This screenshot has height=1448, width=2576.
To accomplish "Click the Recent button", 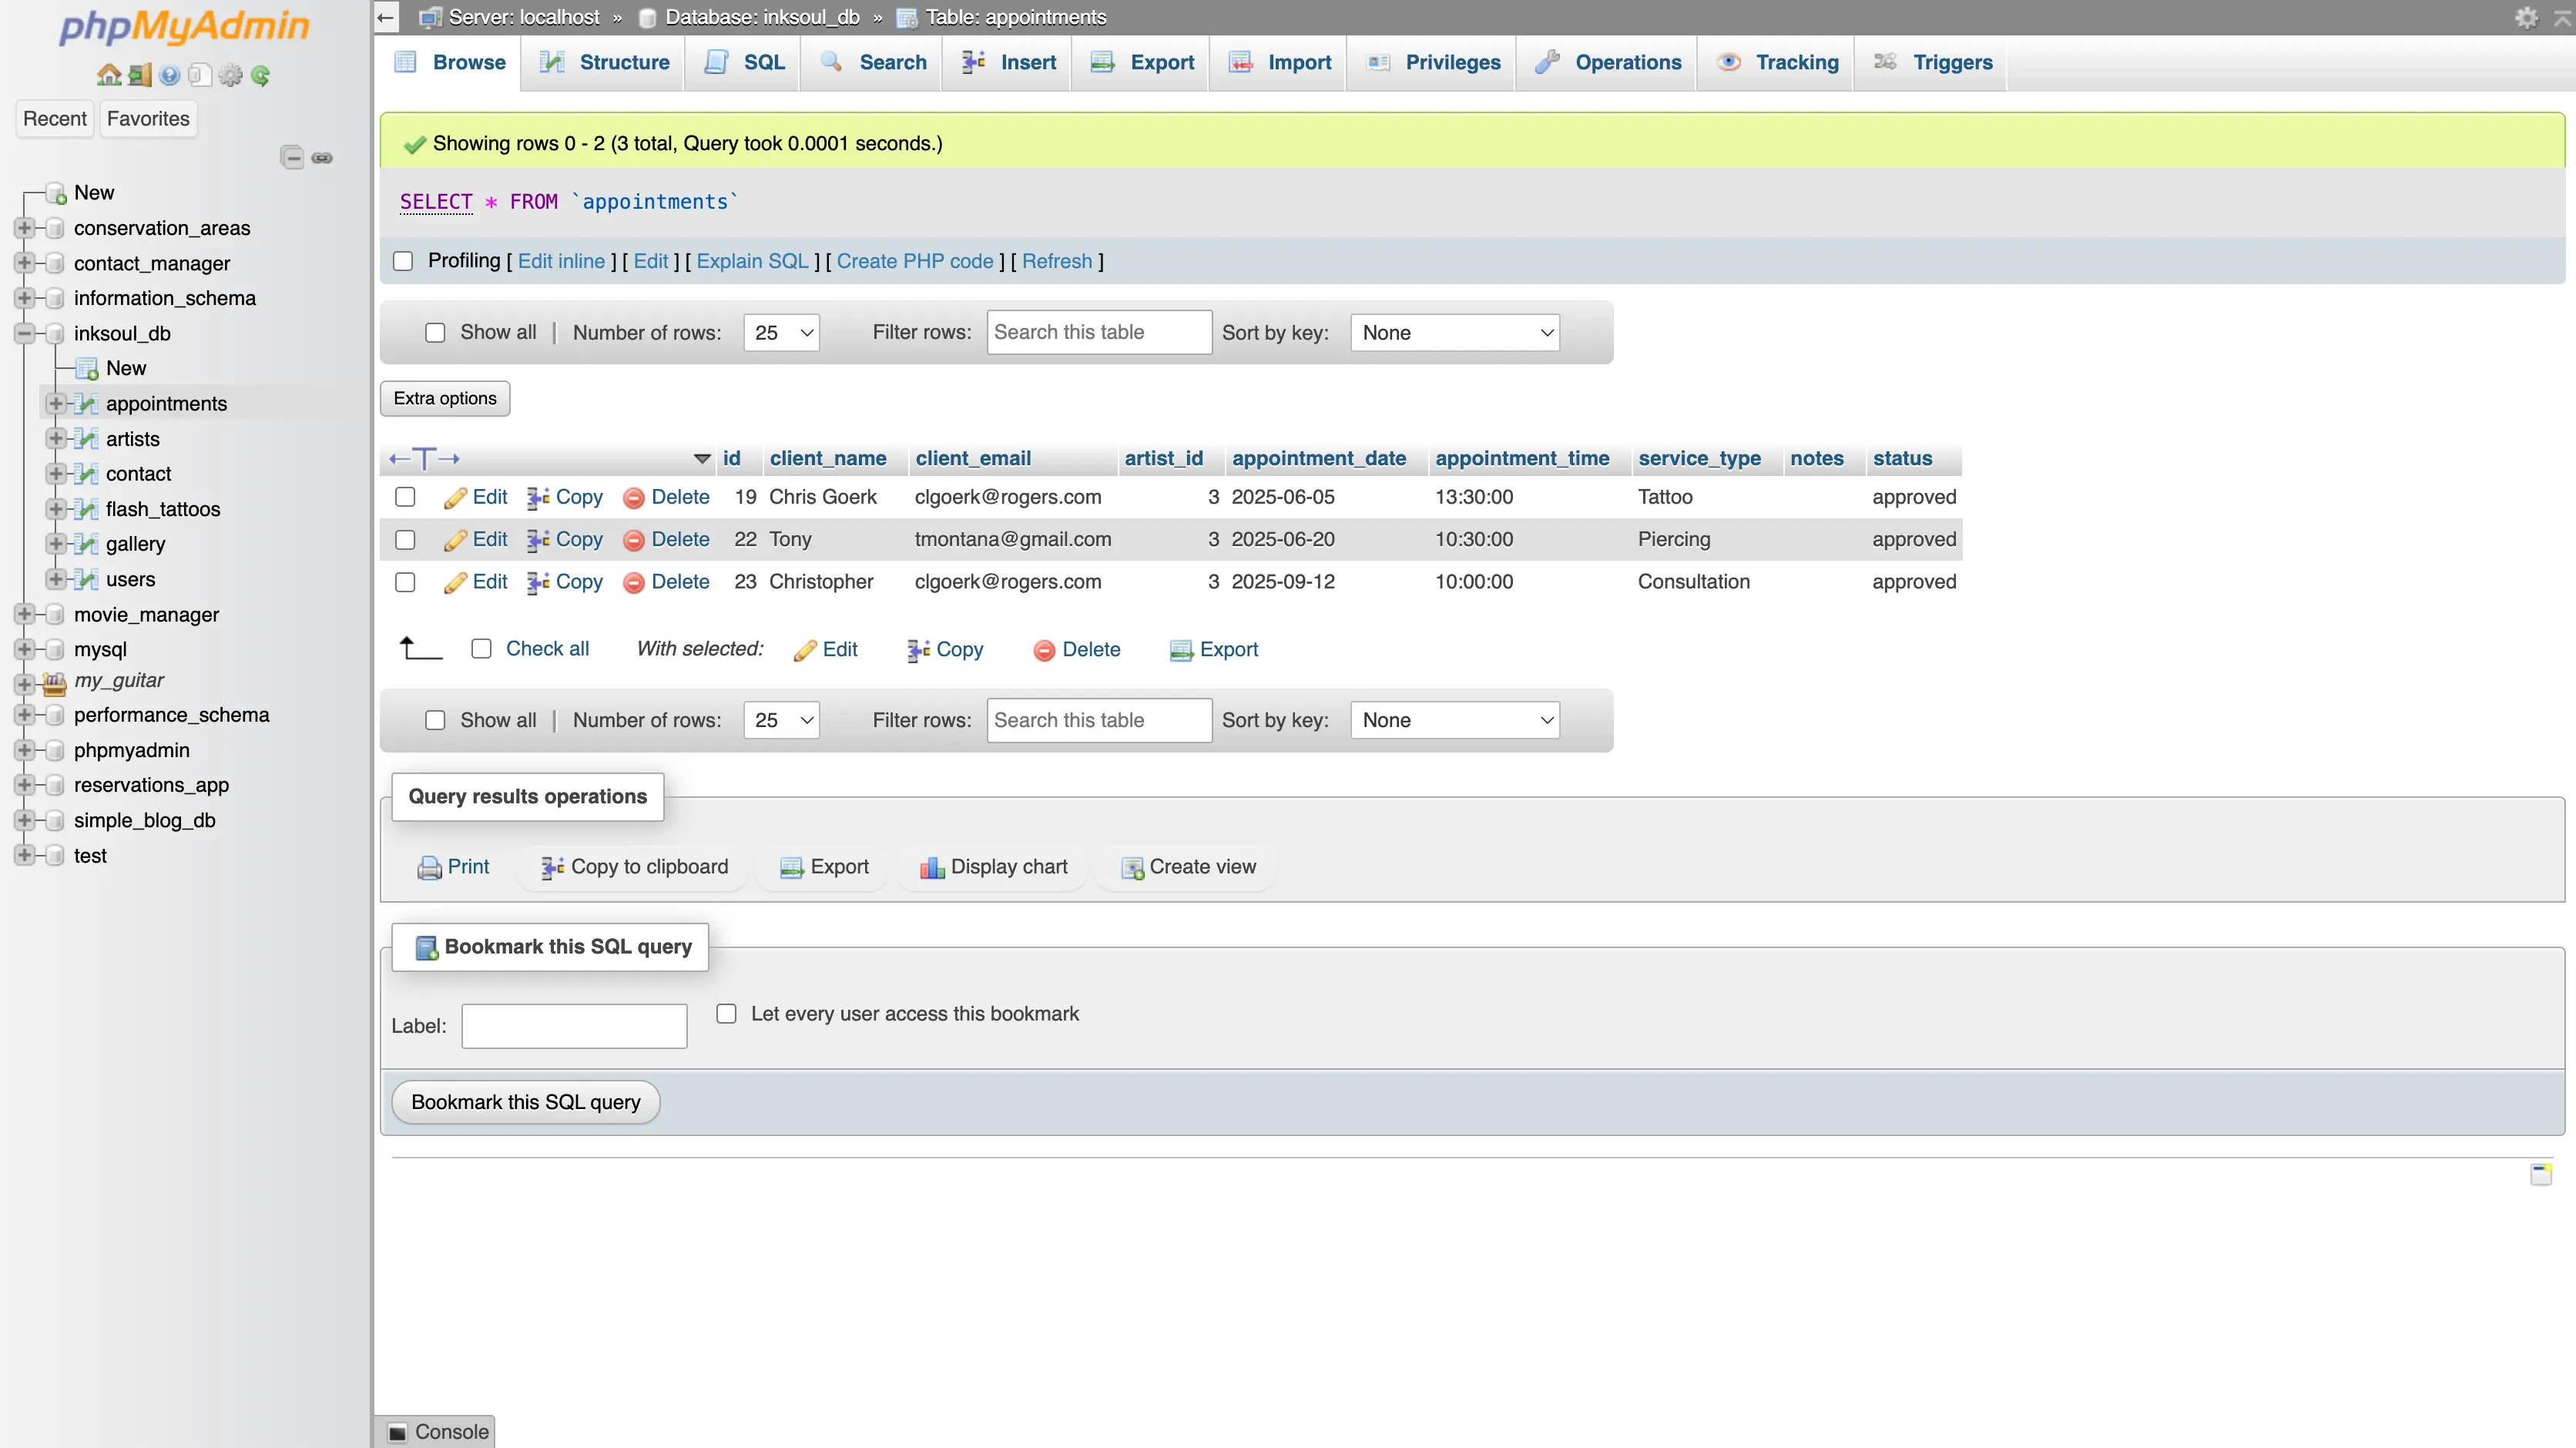I will [55, 119].
